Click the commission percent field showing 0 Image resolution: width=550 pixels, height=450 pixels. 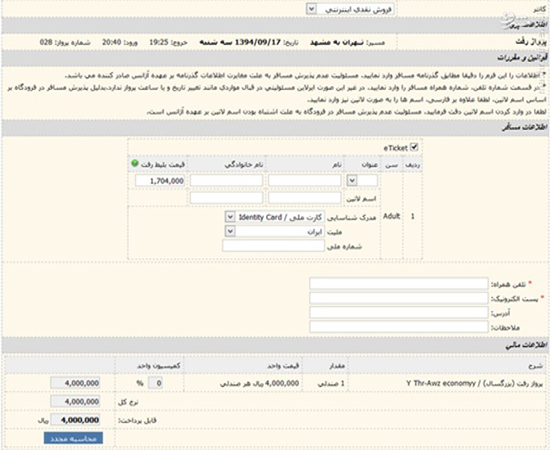coord(155,383)
